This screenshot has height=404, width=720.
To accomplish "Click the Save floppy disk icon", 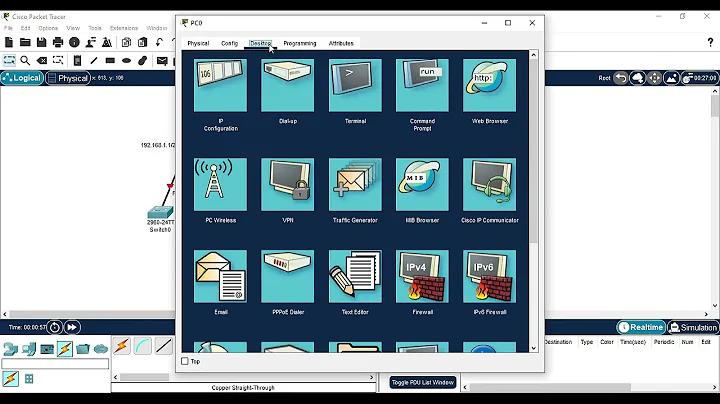I will (41, 42).
